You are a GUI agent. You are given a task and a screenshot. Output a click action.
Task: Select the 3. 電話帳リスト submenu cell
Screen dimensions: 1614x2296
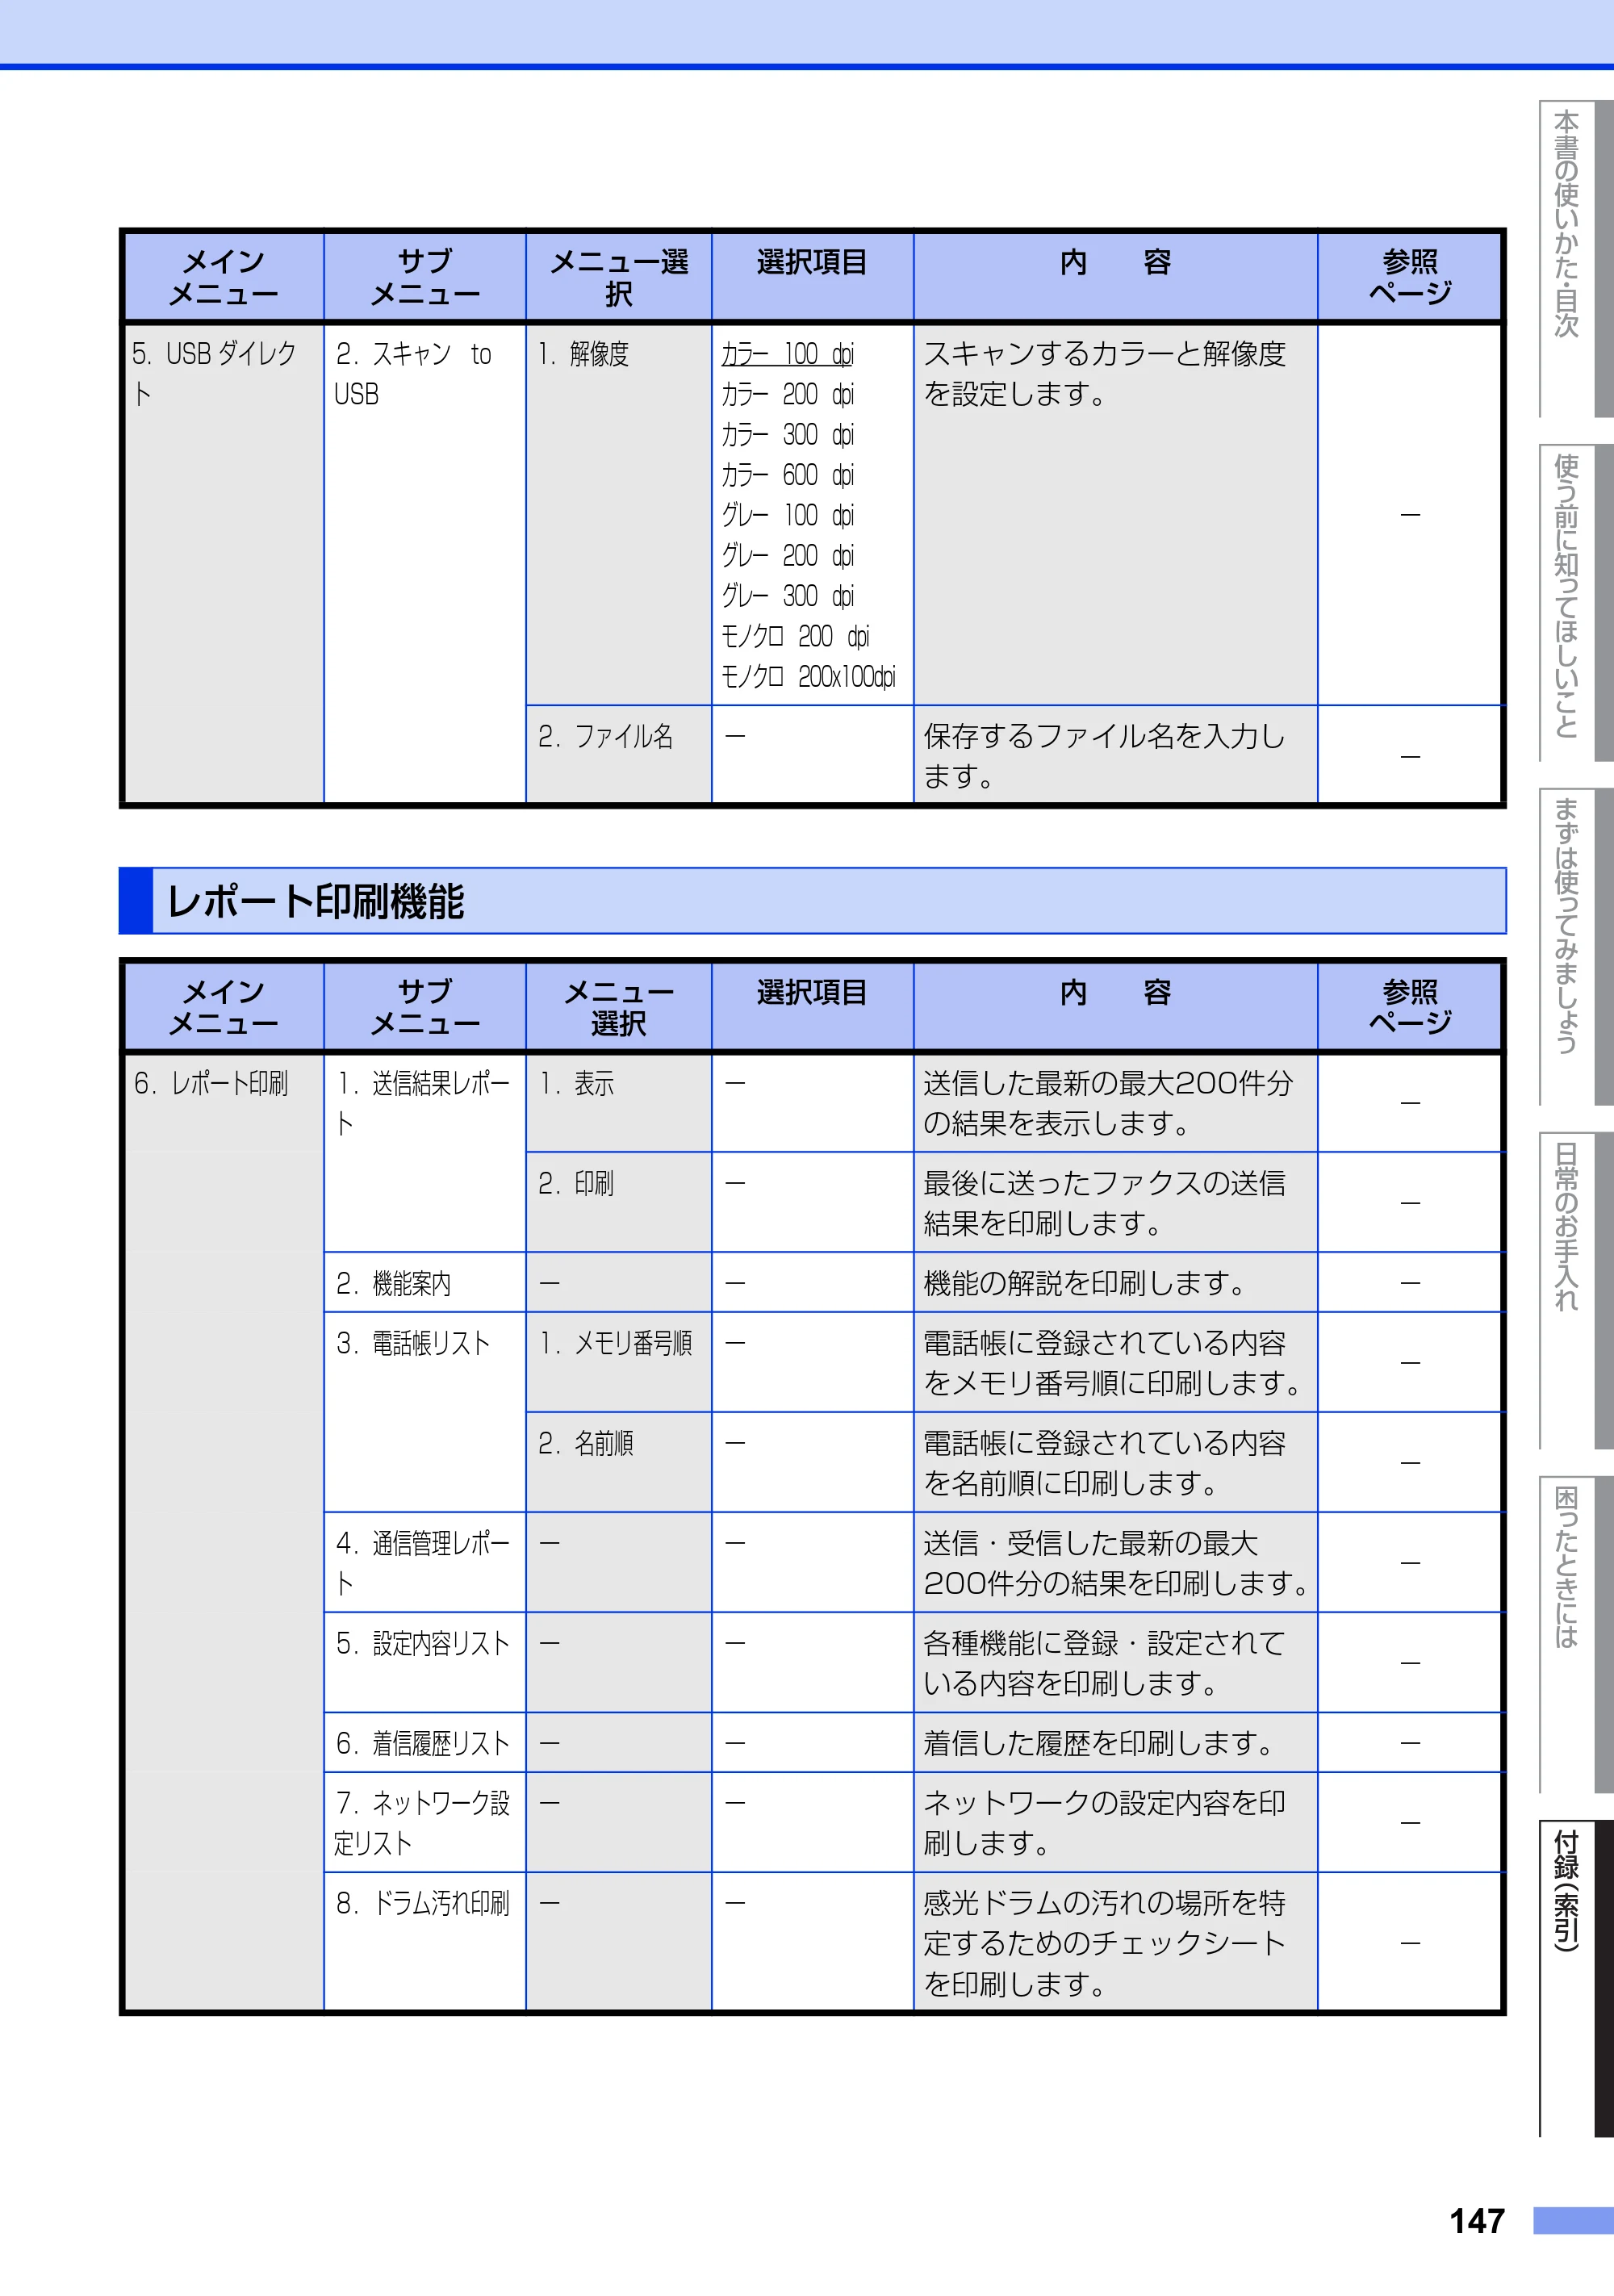tap(425, 1413)
